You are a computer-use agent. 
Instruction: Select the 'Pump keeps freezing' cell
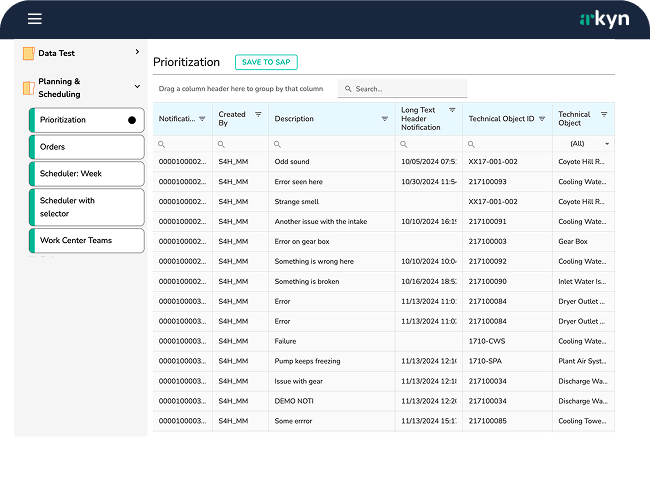pyautogui.click(x=332, y=361)
